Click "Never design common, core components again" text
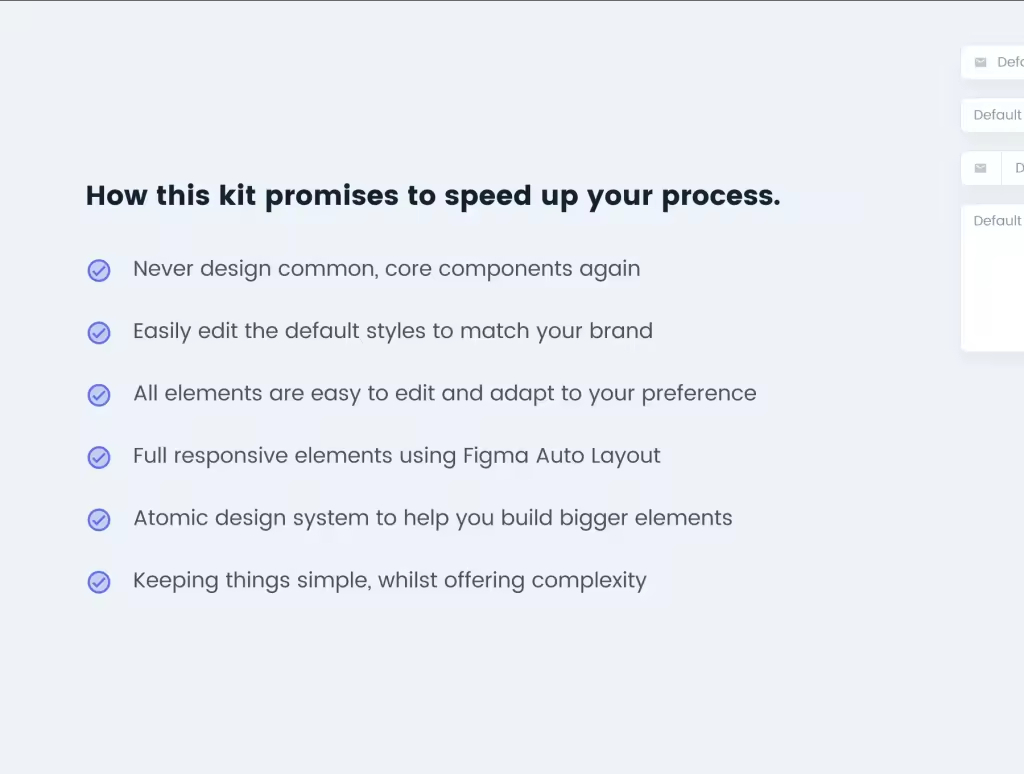The image size is (1024, 774). [386, 269]
